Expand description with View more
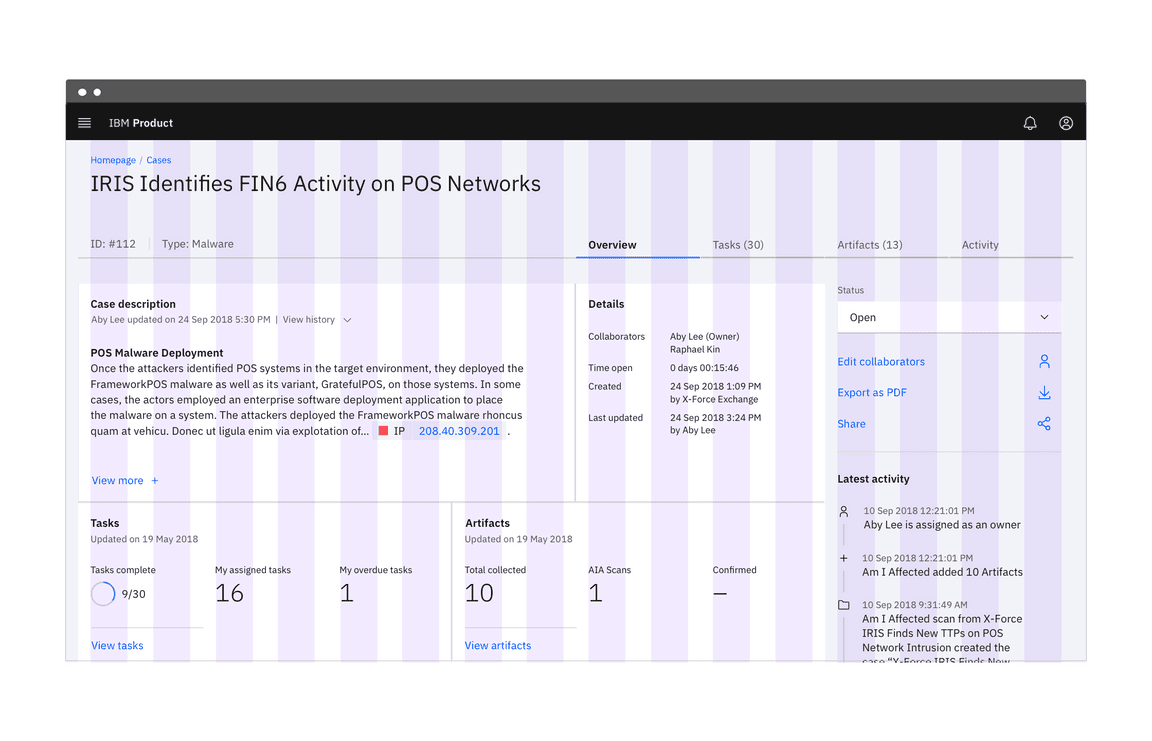 click(x=118, y=481)
